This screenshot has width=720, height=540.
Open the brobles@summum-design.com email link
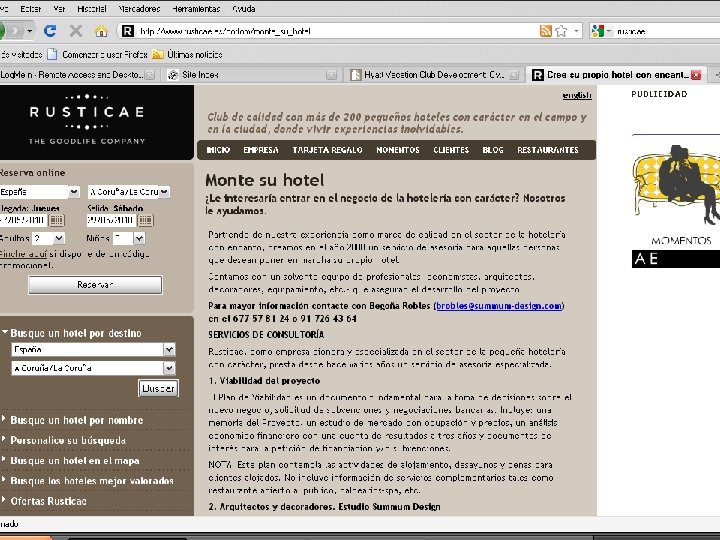(499, 306)
